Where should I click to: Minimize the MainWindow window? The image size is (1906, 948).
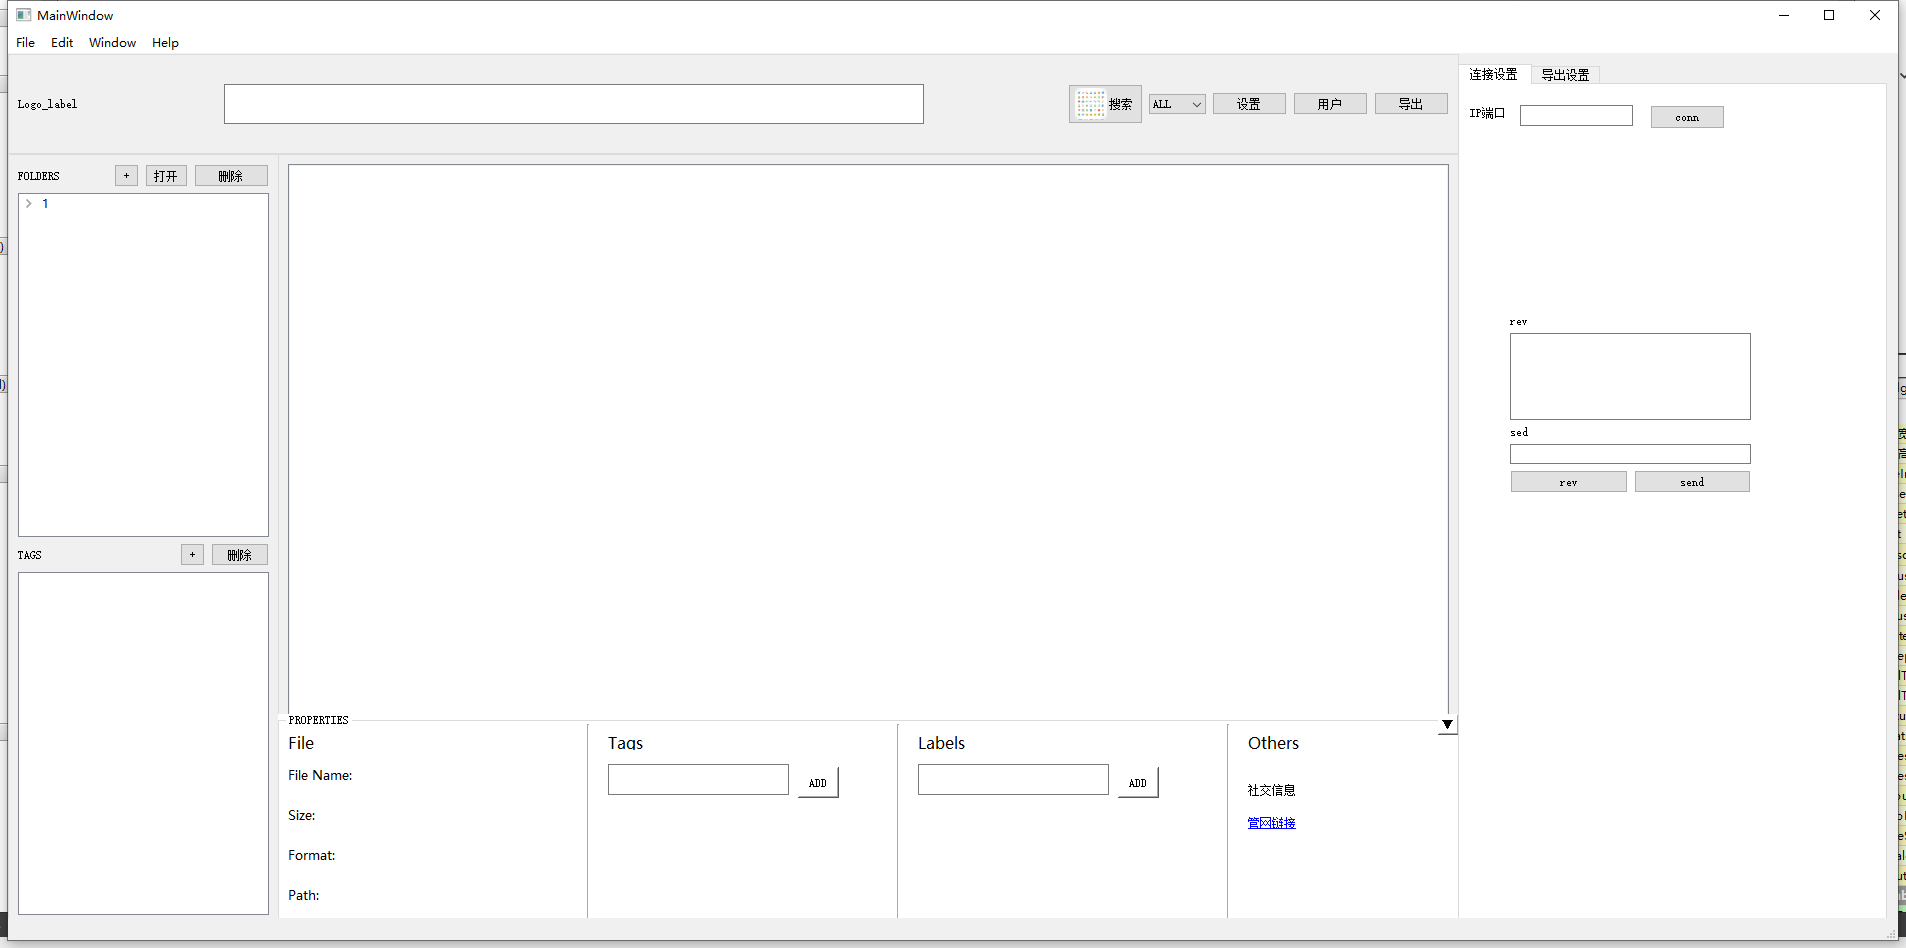[1783, 15]
